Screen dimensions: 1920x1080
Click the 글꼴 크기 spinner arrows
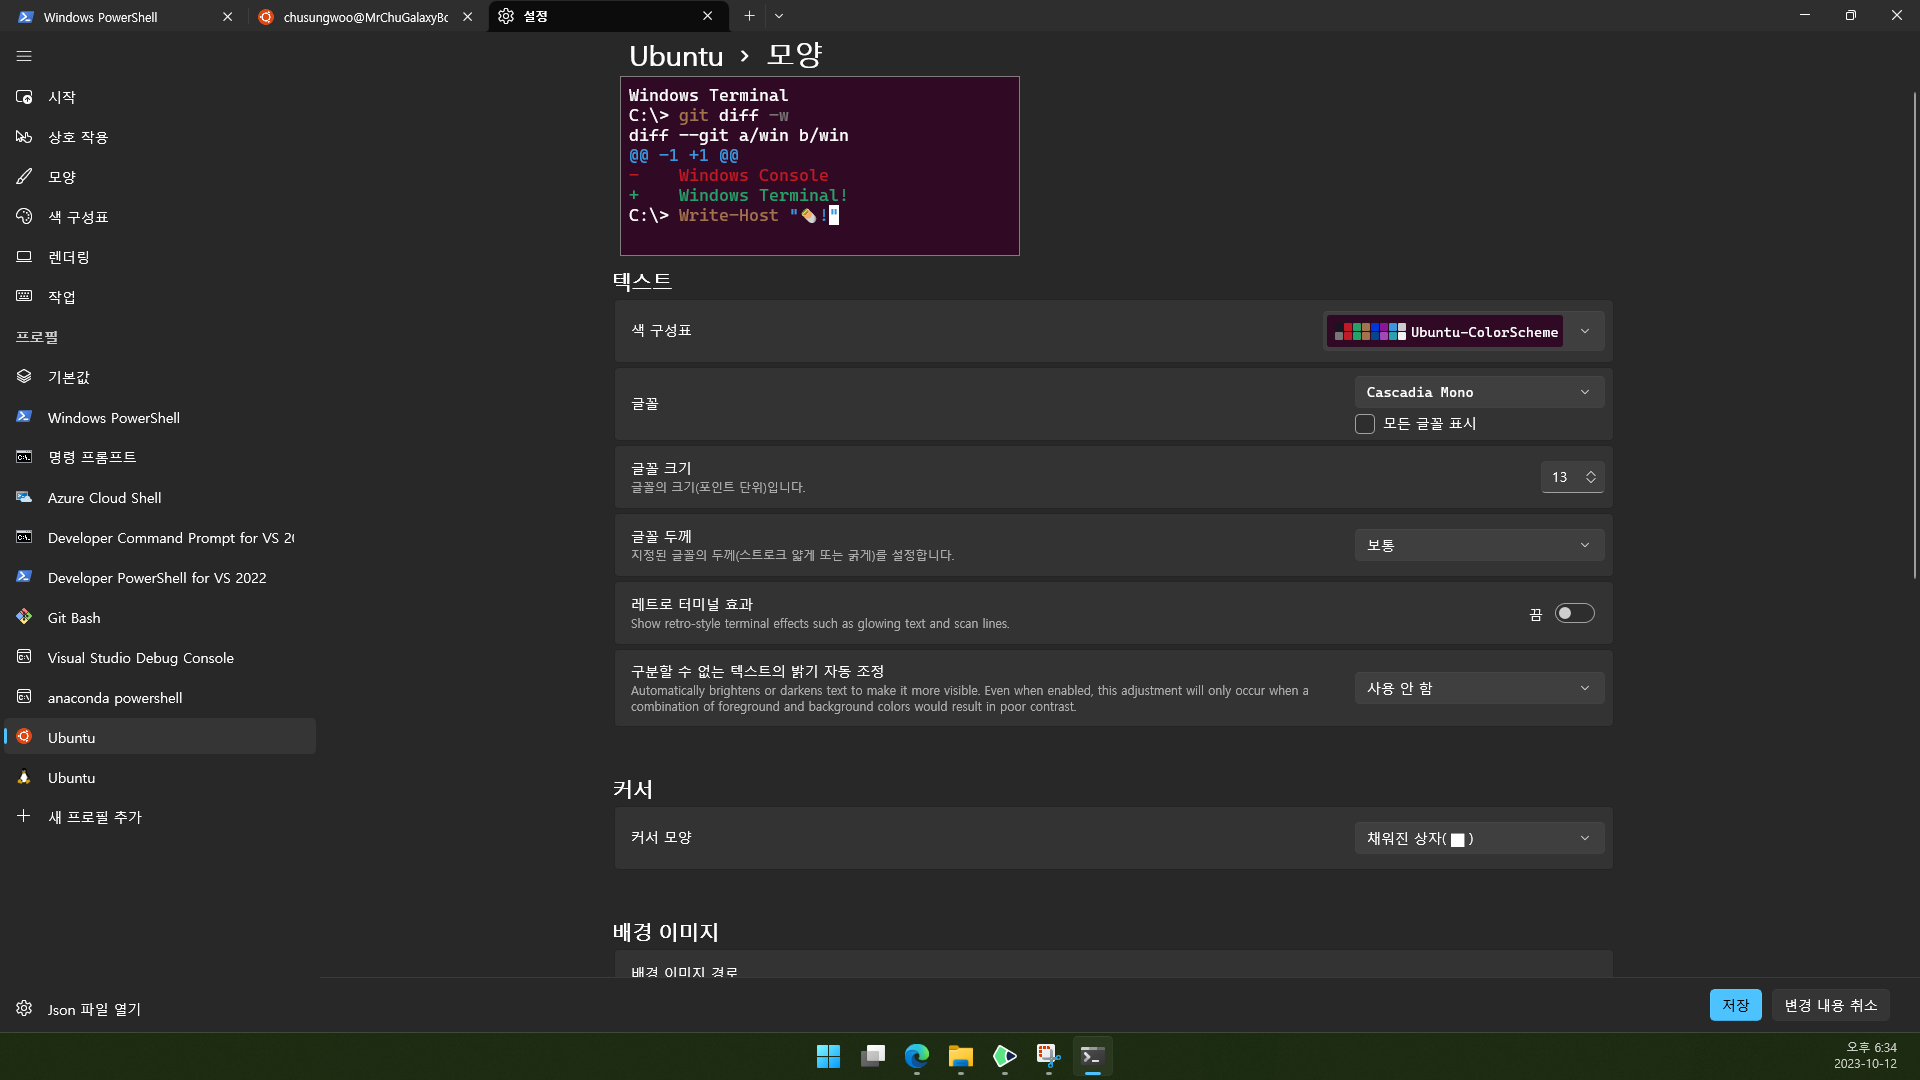point(1591,477)
